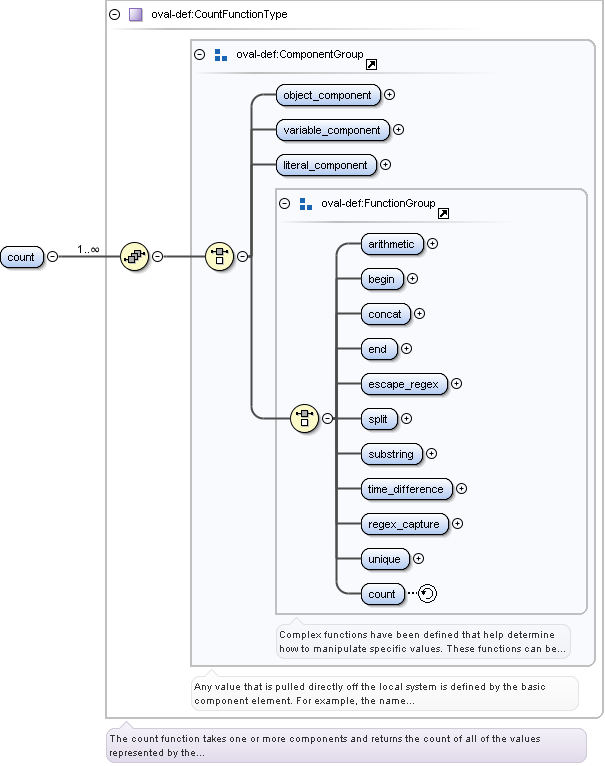
Task: Click the sequence compositor icon next to count
Action: pos(133,256)
